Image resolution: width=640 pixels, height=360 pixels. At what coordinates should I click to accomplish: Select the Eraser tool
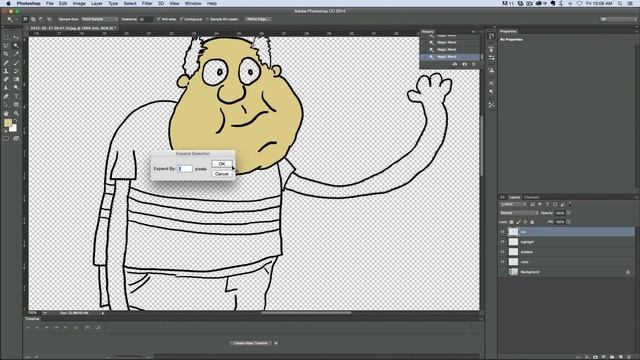6,79
